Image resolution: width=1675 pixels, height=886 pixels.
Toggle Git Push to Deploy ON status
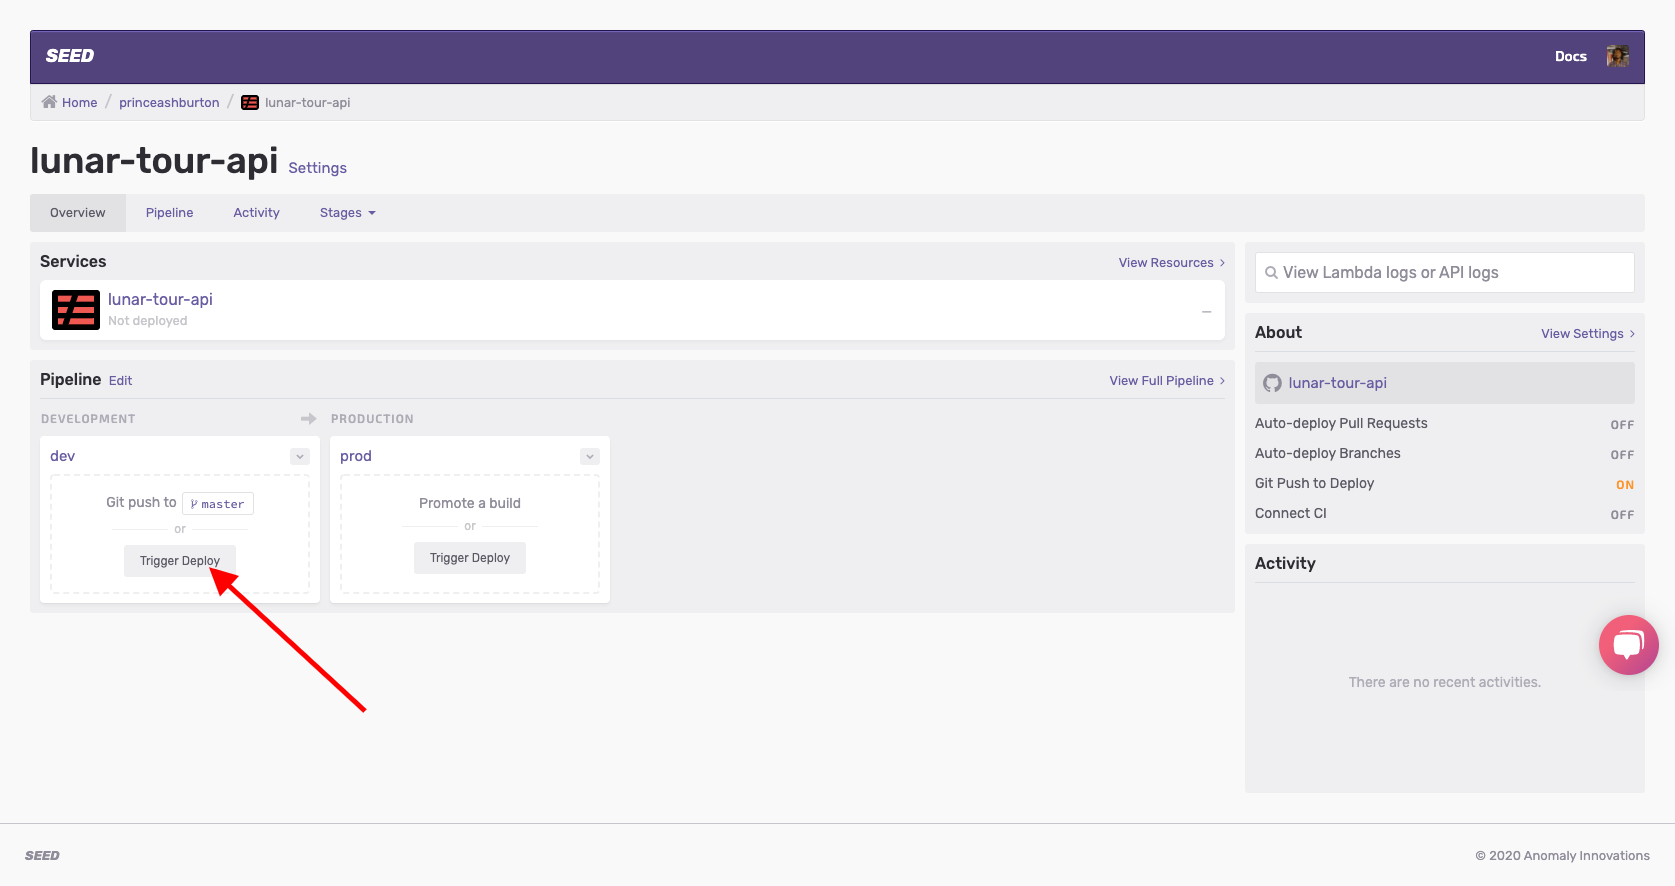(x=1624, y=485)
